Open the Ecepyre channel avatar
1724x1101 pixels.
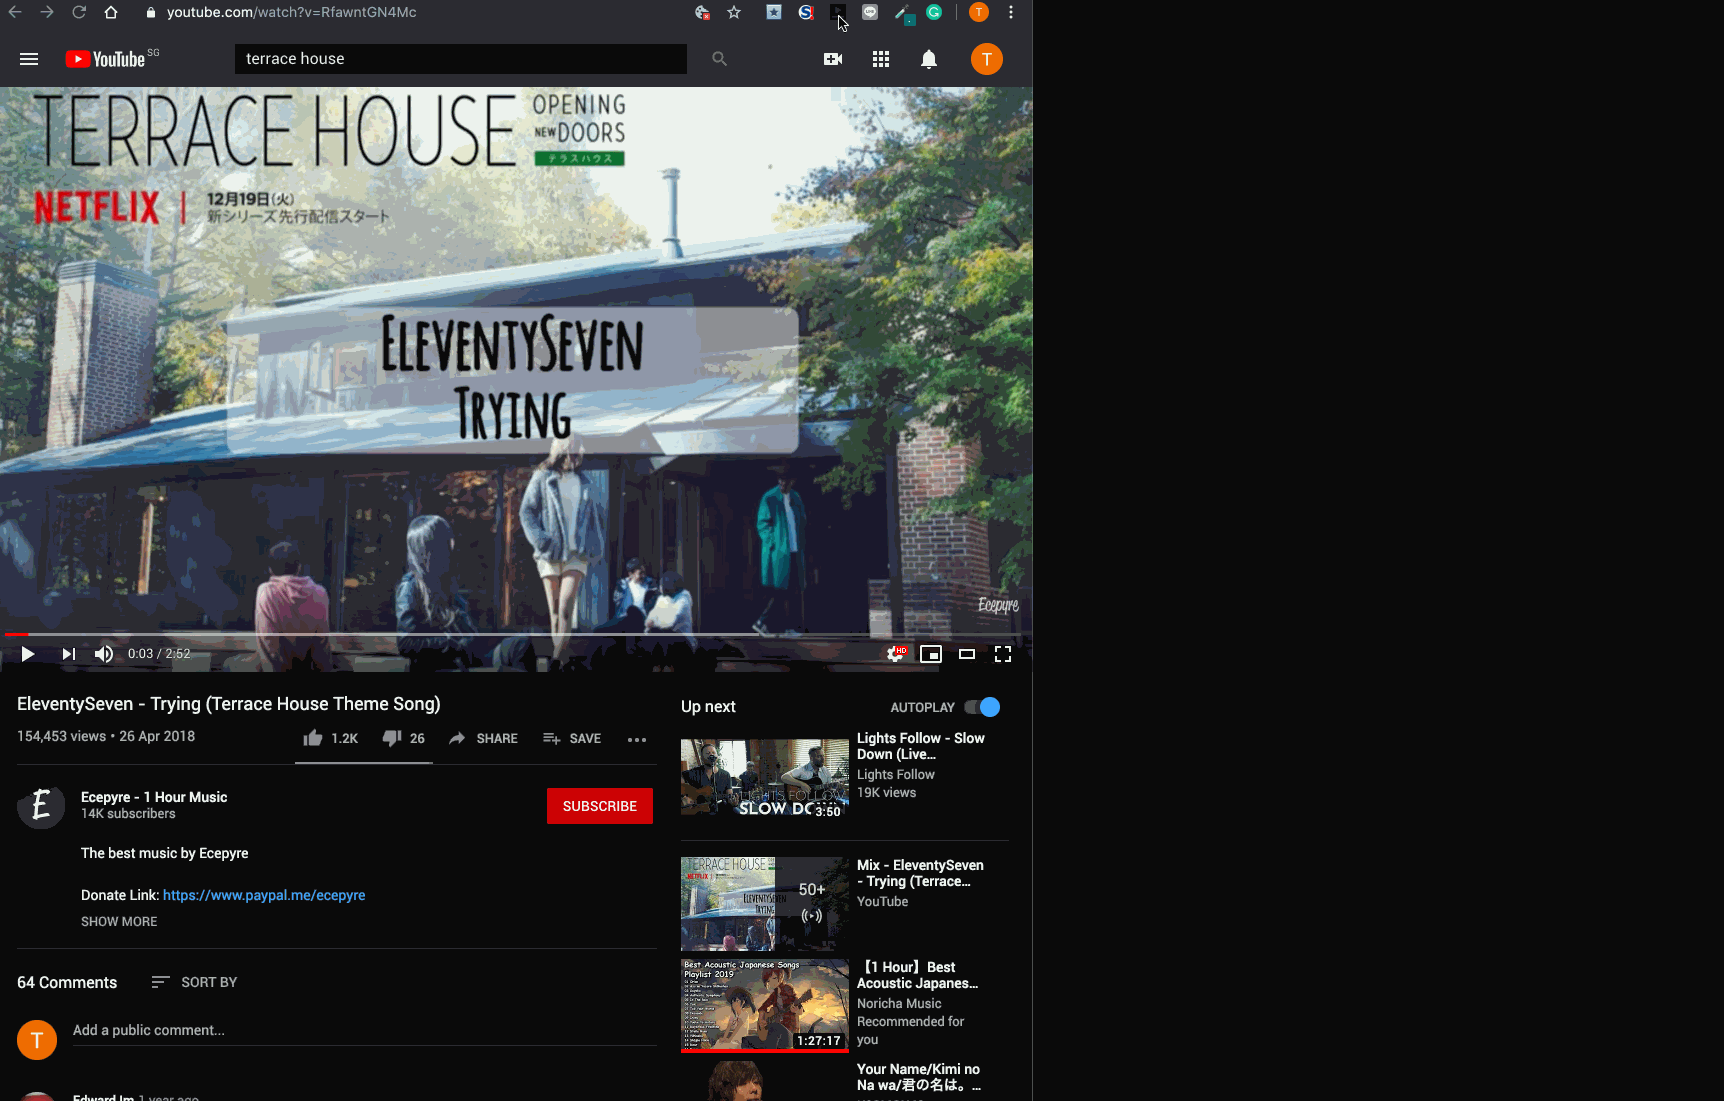[x=41, y=805]
